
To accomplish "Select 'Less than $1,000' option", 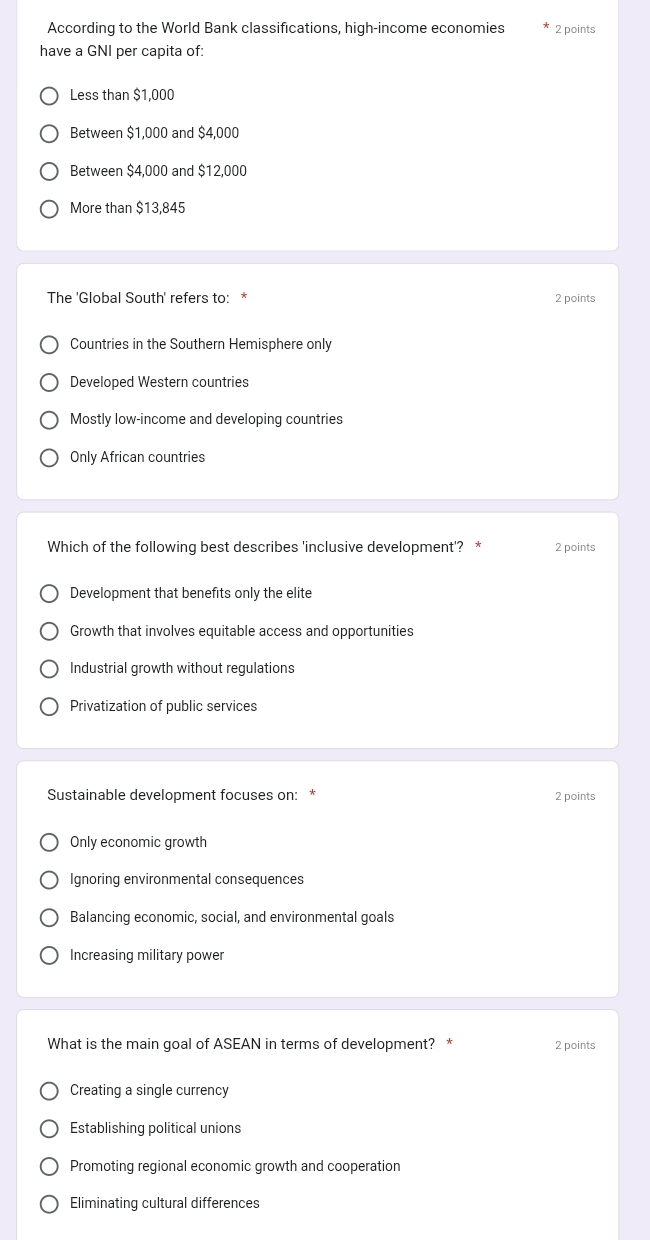I will click(49, 96).
